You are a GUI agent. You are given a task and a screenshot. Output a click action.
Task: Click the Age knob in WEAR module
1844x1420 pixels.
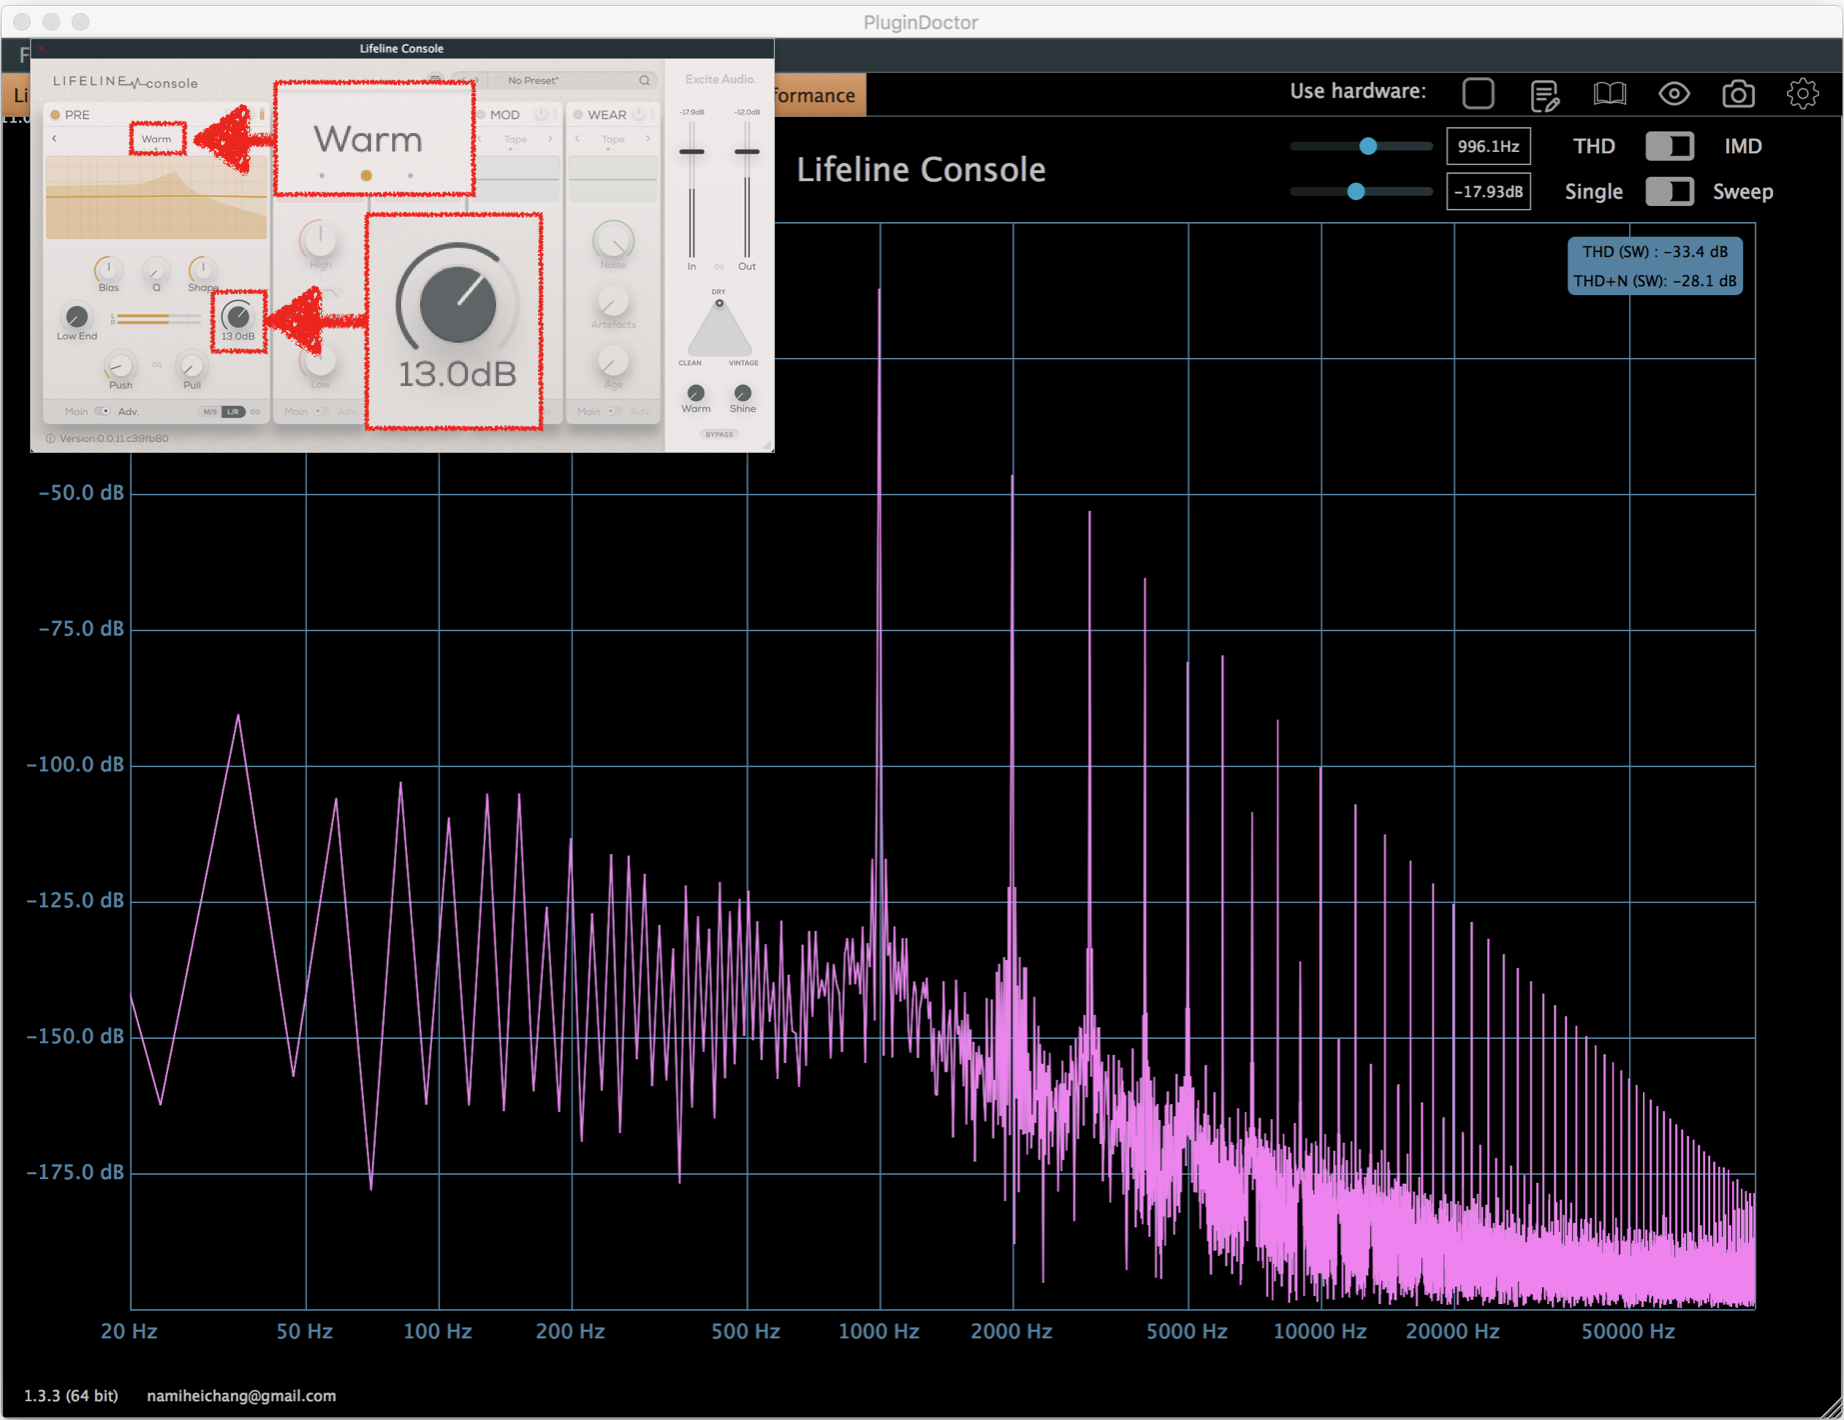click(612, 361)
